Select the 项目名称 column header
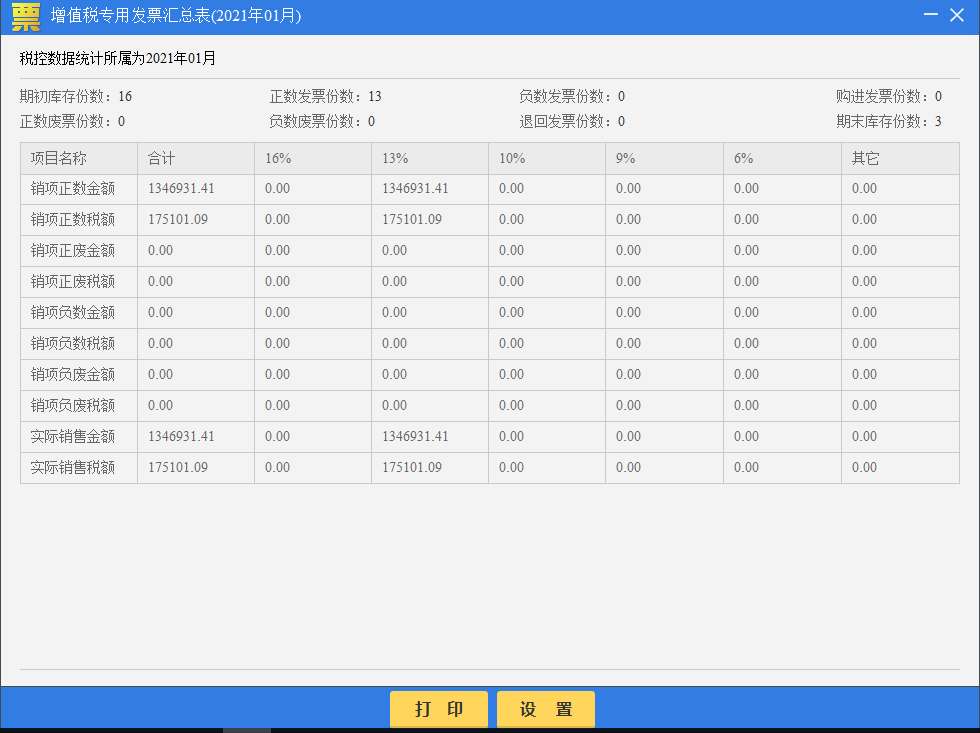The image size is (980, 733). click(59, 159)
